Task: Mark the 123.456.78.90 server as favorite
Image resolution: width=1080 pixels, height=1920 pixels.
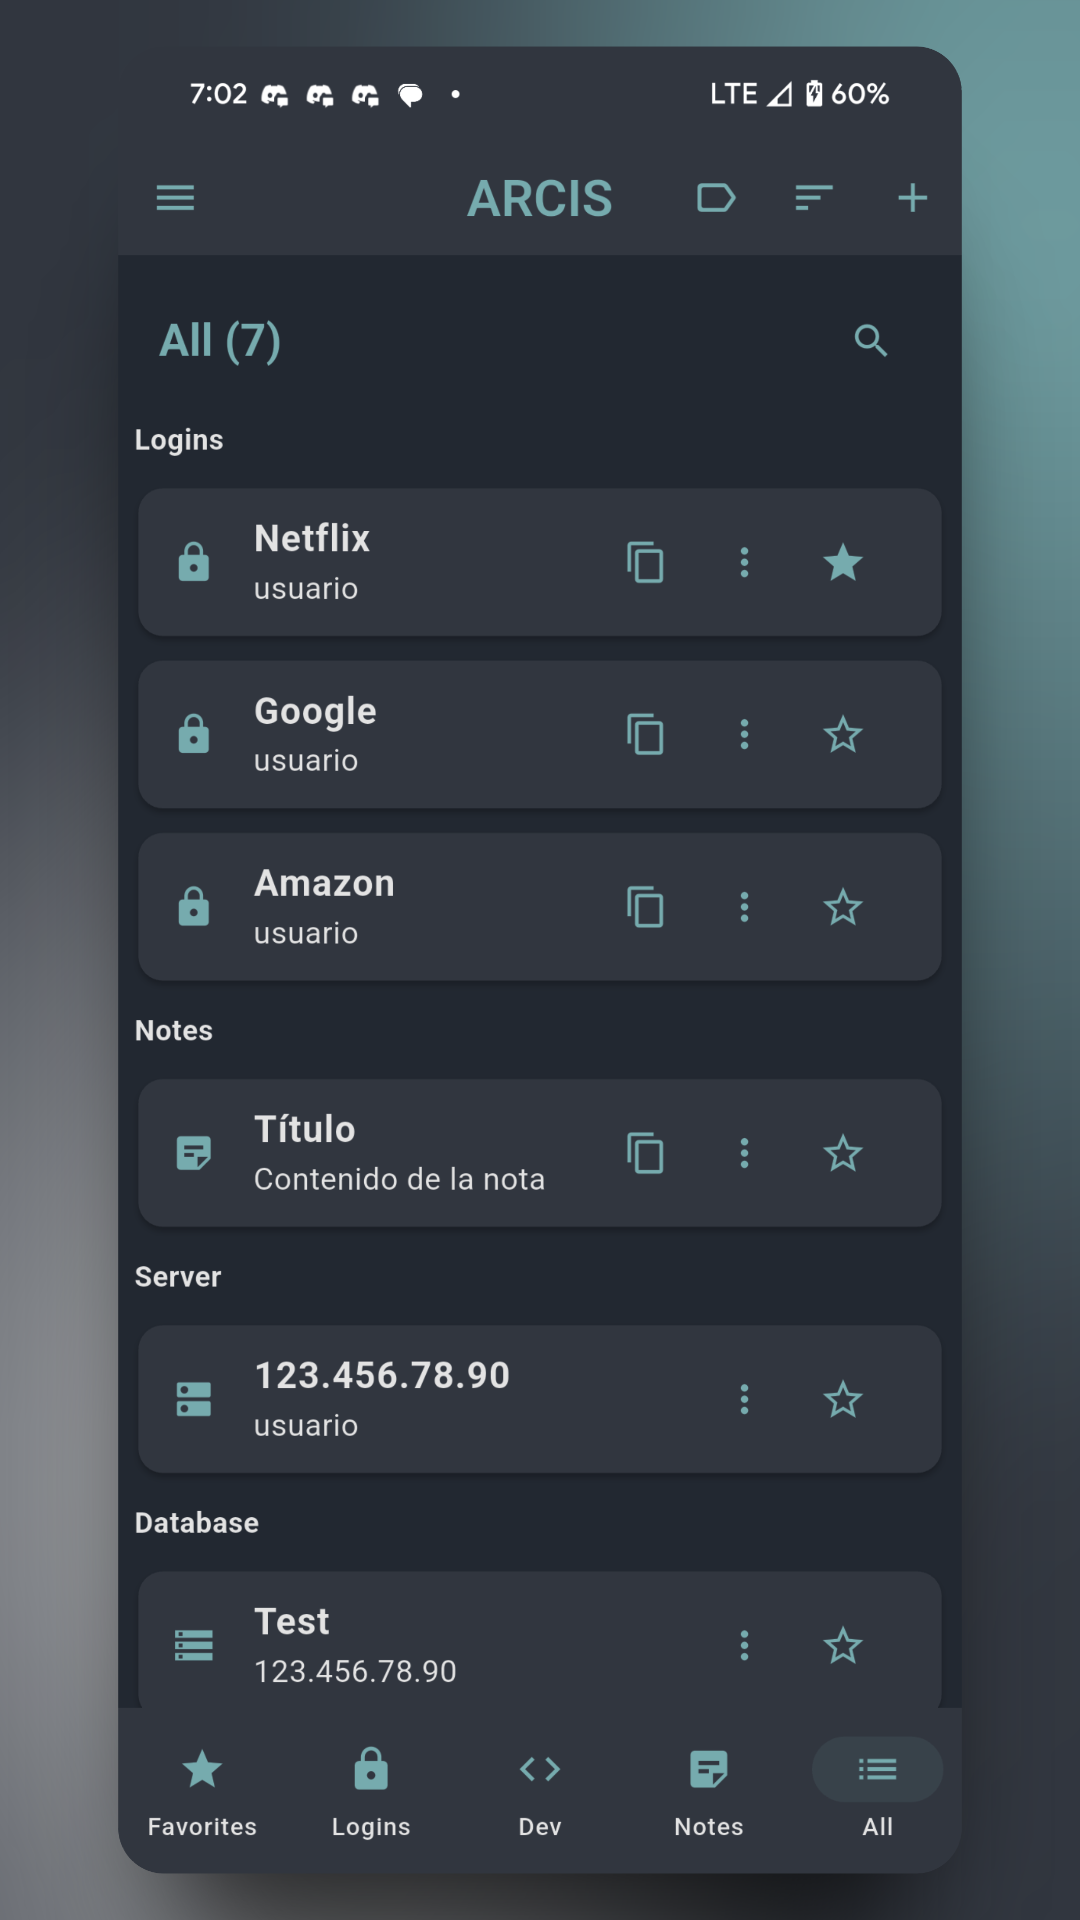Action: pos(843,1399)
